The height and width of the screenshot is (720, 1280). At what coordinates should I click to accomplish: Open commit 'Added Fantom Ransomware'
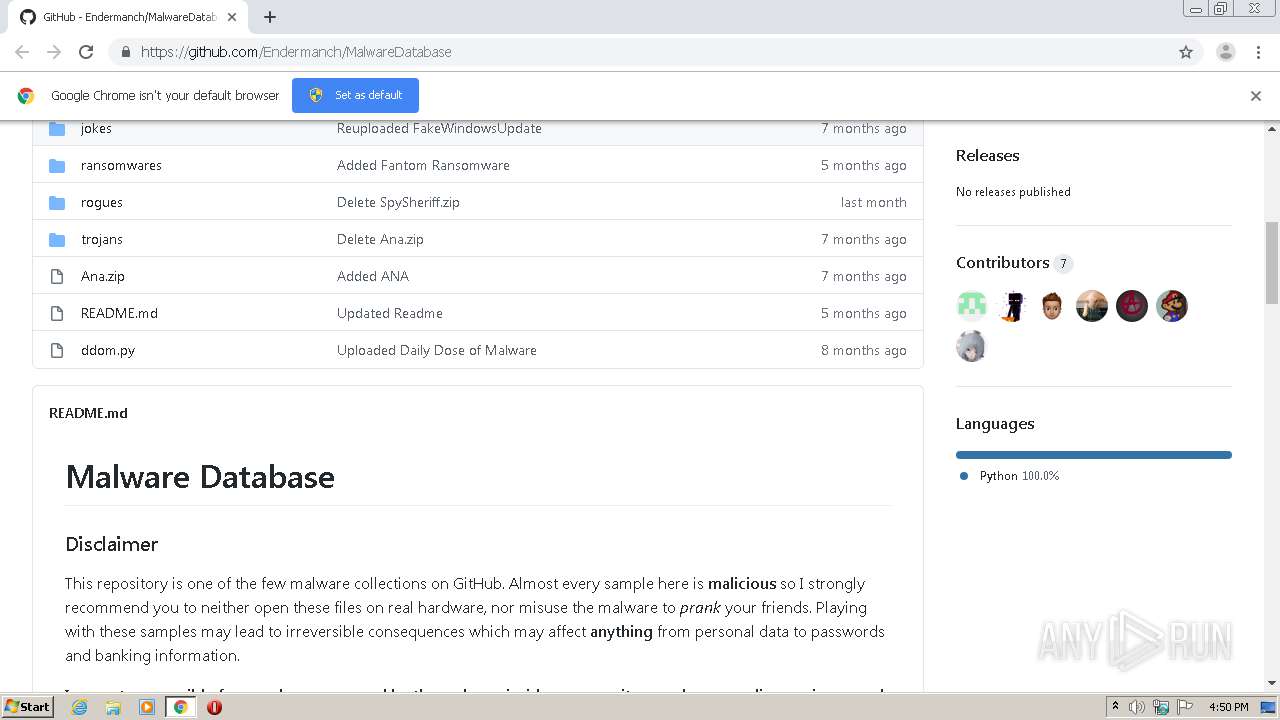pyautogui.click(x=423, y=165)
